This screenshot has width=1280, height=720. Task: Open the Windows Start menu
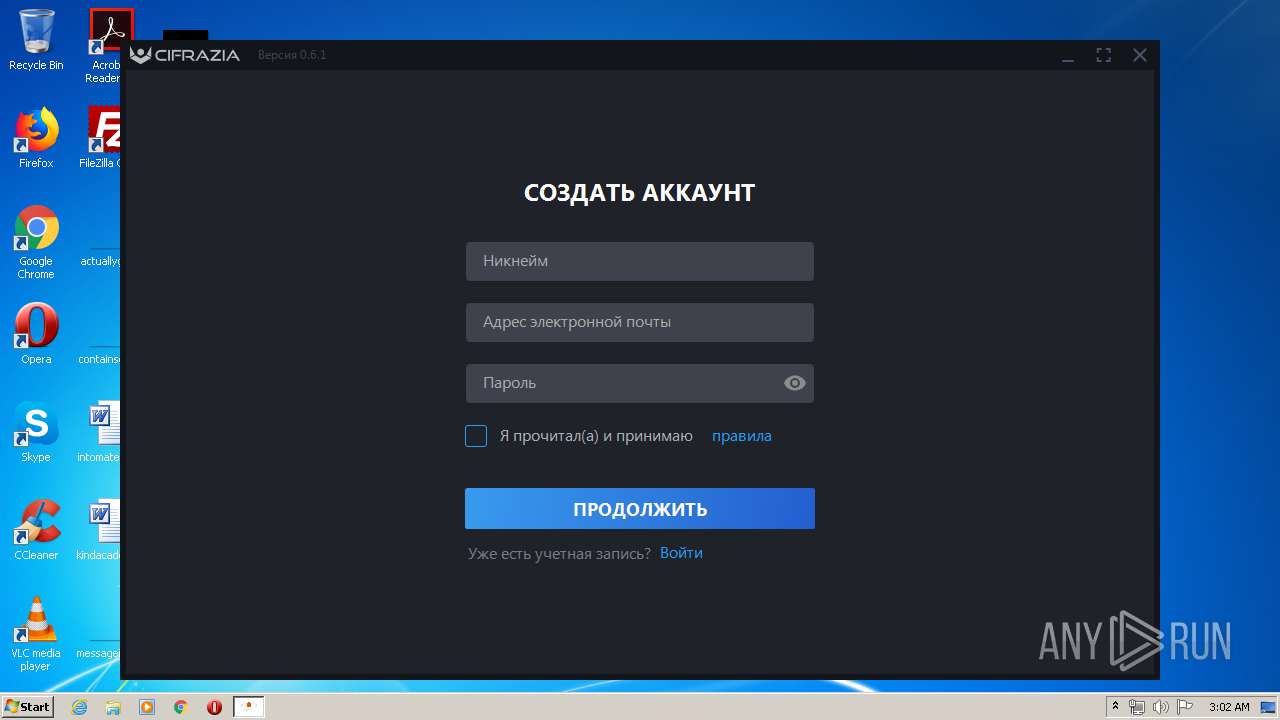pyautogui.click(x=27, y=707)
